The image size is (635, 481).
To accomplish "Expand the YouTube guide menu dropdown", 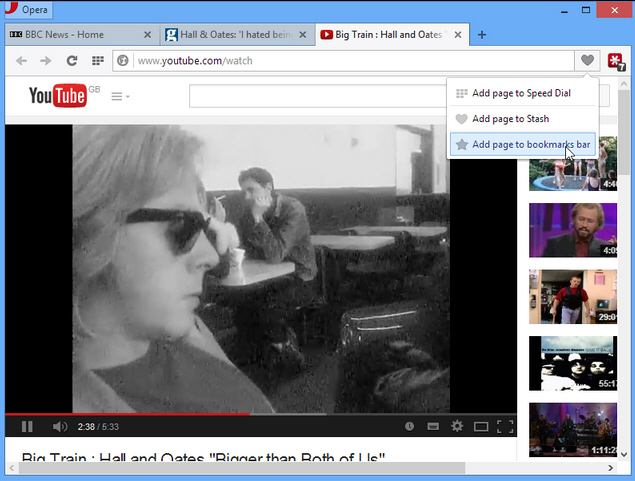I will coord(120,96).
